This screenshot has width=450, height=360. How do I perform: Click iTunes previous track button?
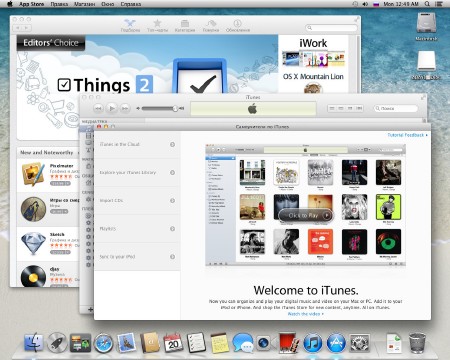coord(98,108)
